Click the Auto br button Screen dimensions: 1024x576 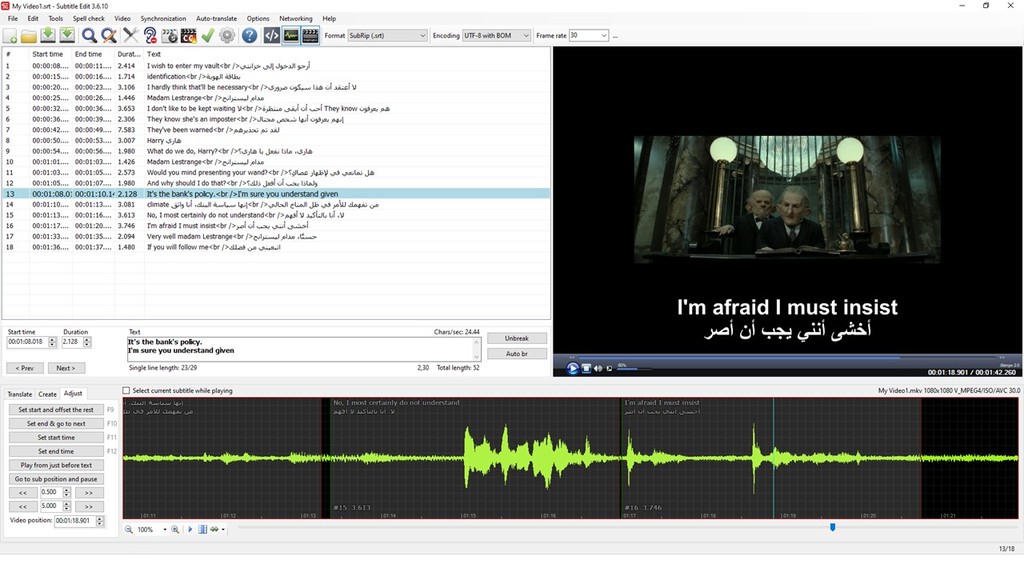click(x=517, y=354)
